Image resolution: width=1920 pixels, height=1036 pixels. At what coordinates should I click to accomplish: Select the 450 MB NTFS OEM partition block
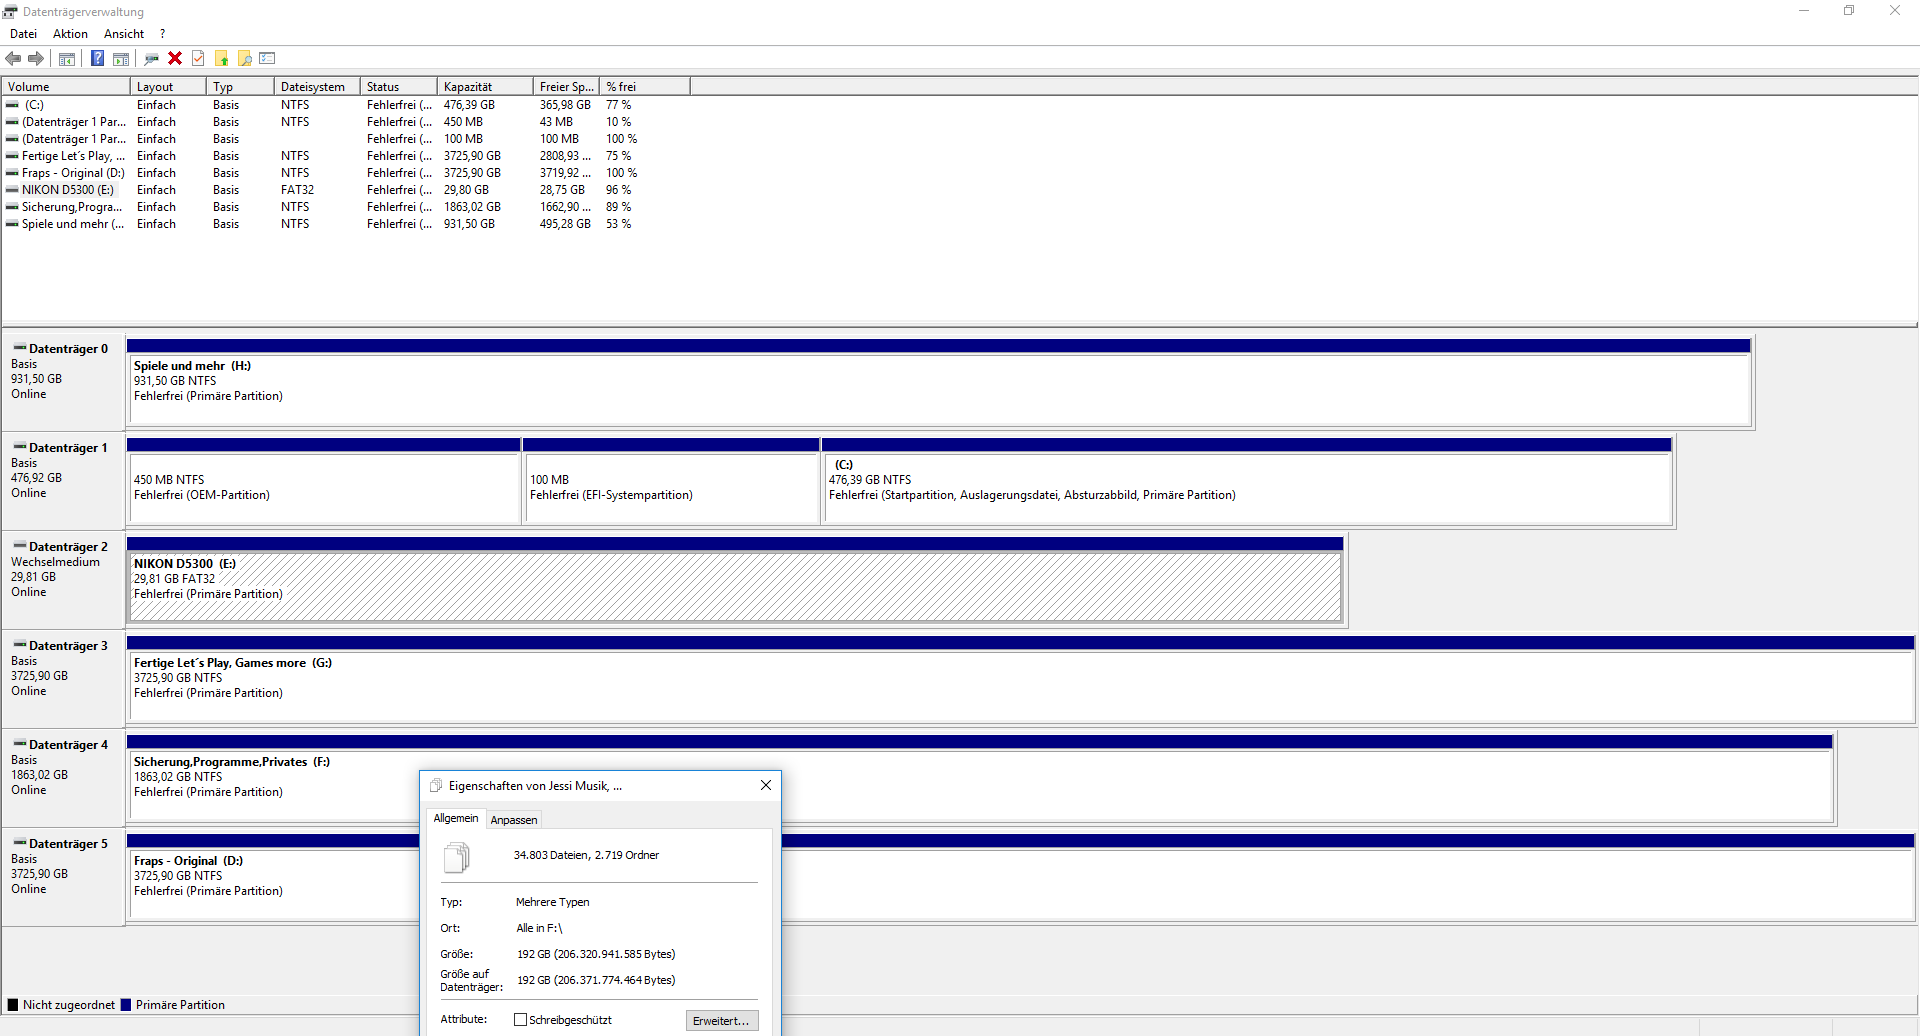pyautogui.click(x=323, y=481)
